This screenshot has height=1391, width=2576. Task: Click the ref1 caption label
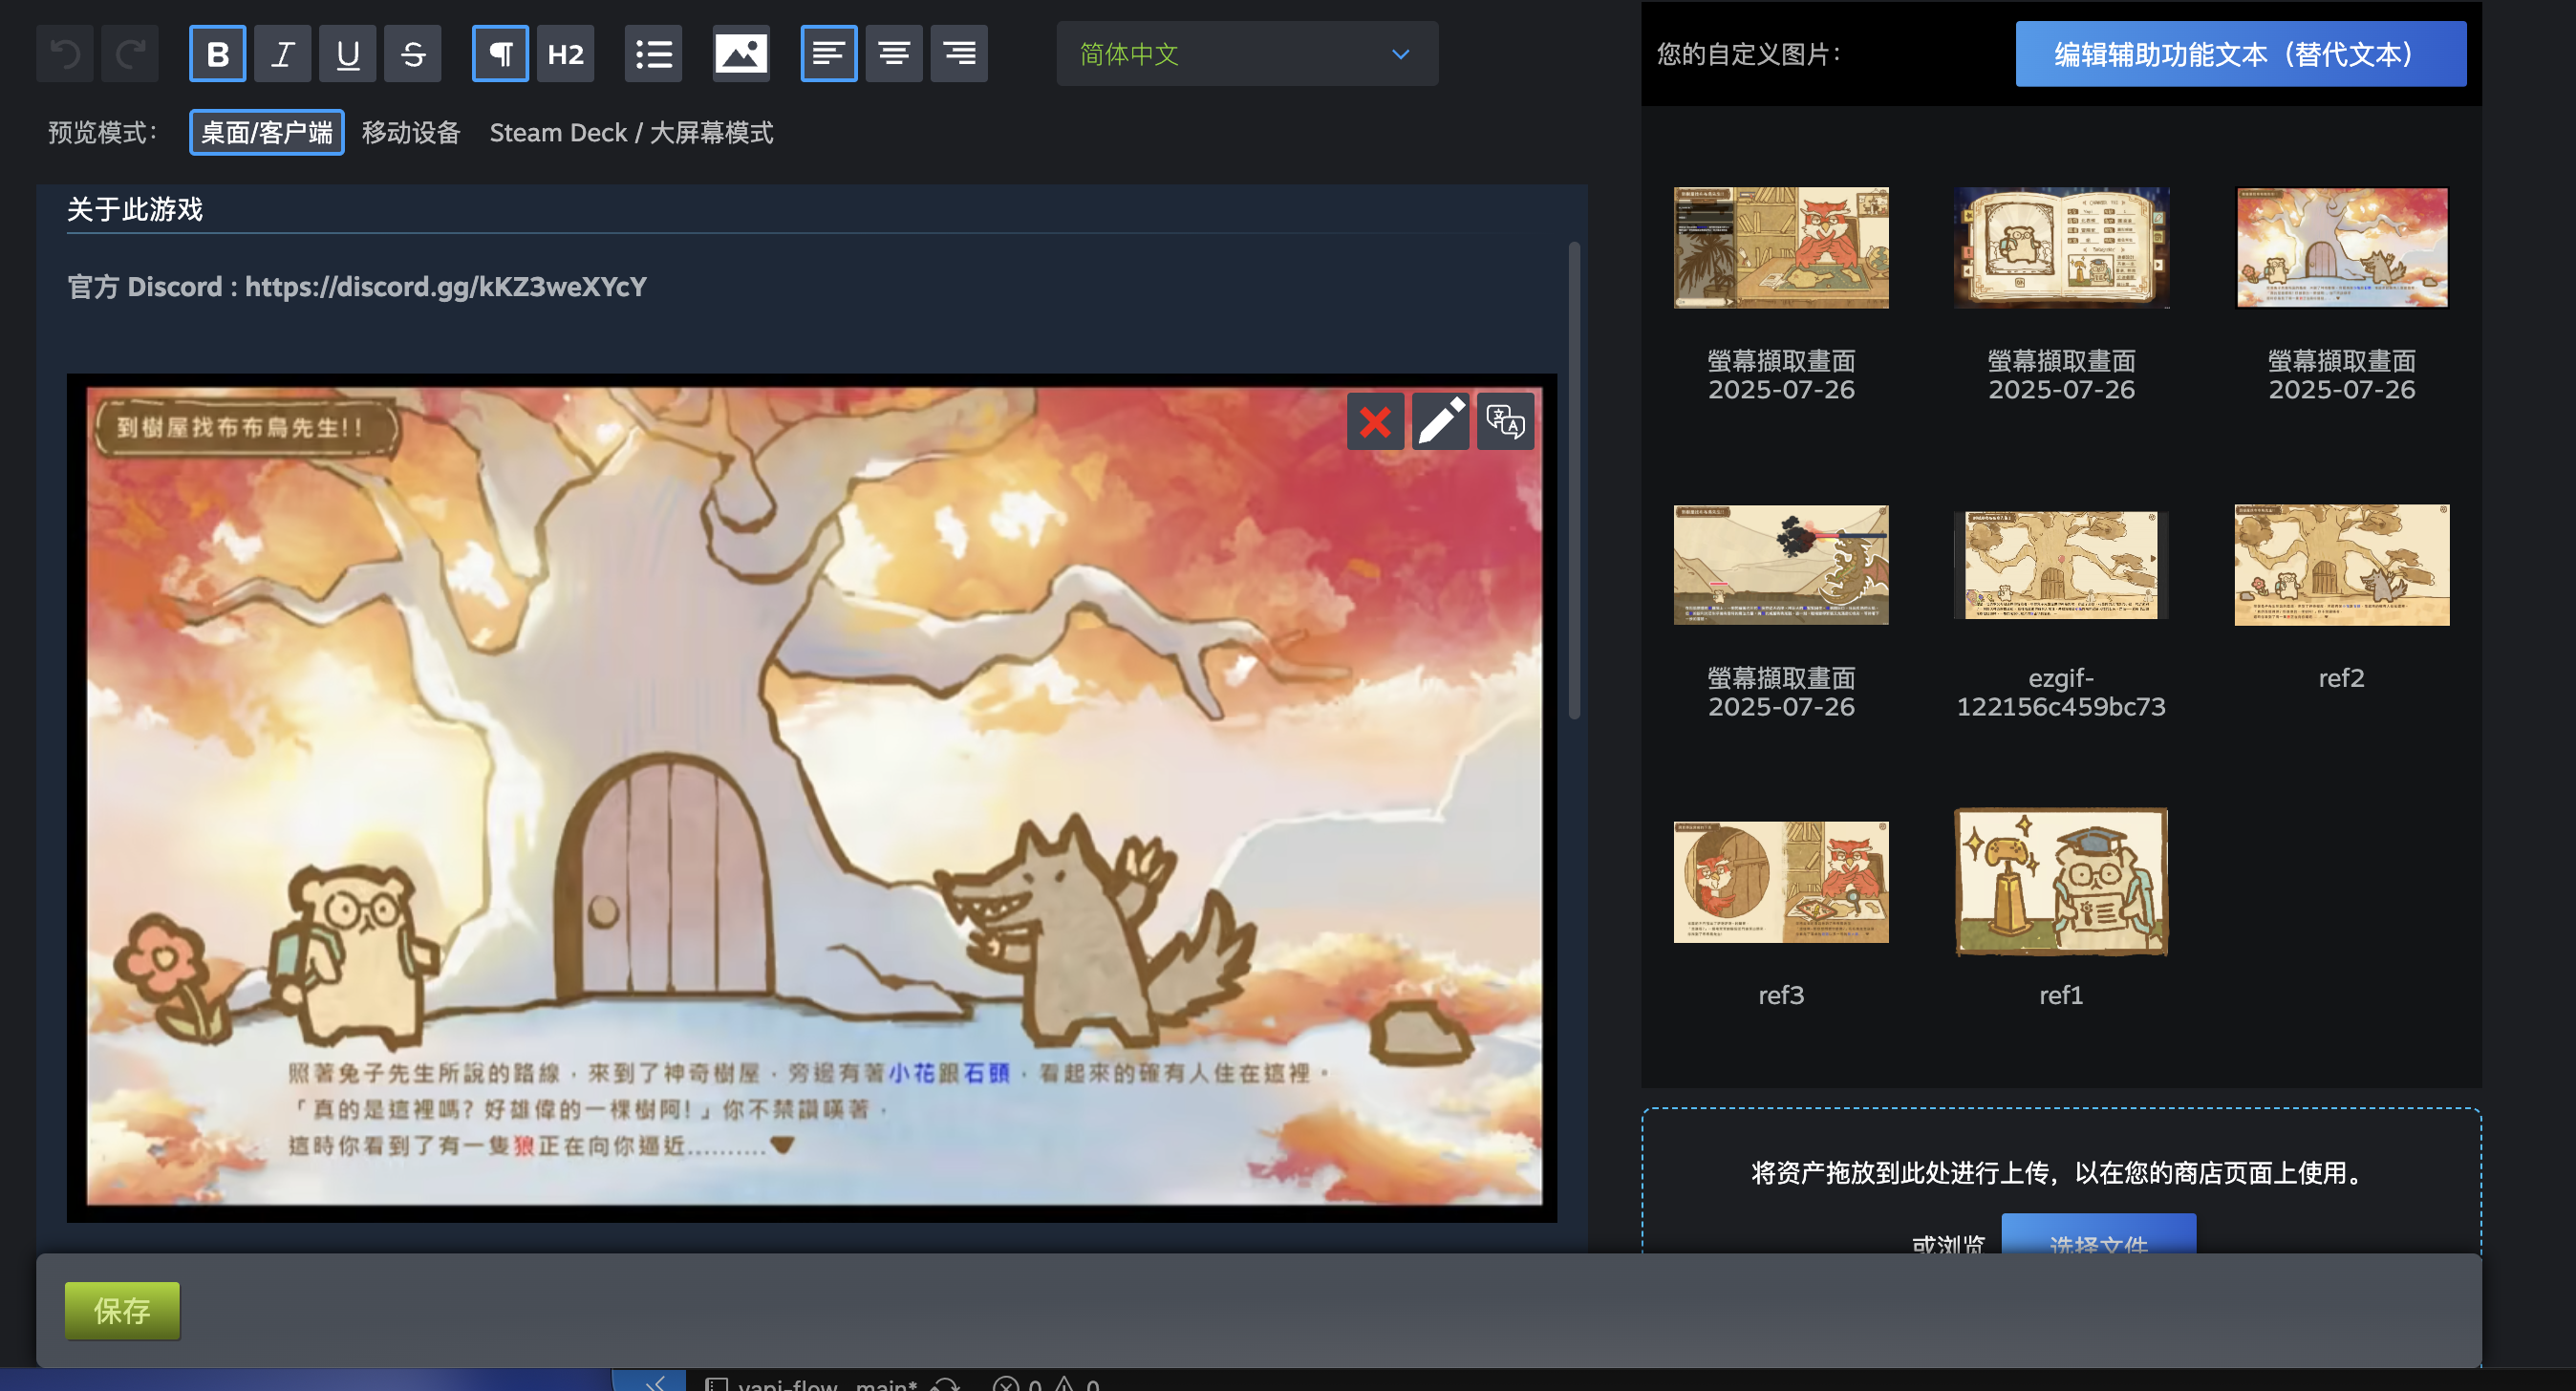(x=2061, y=995)
